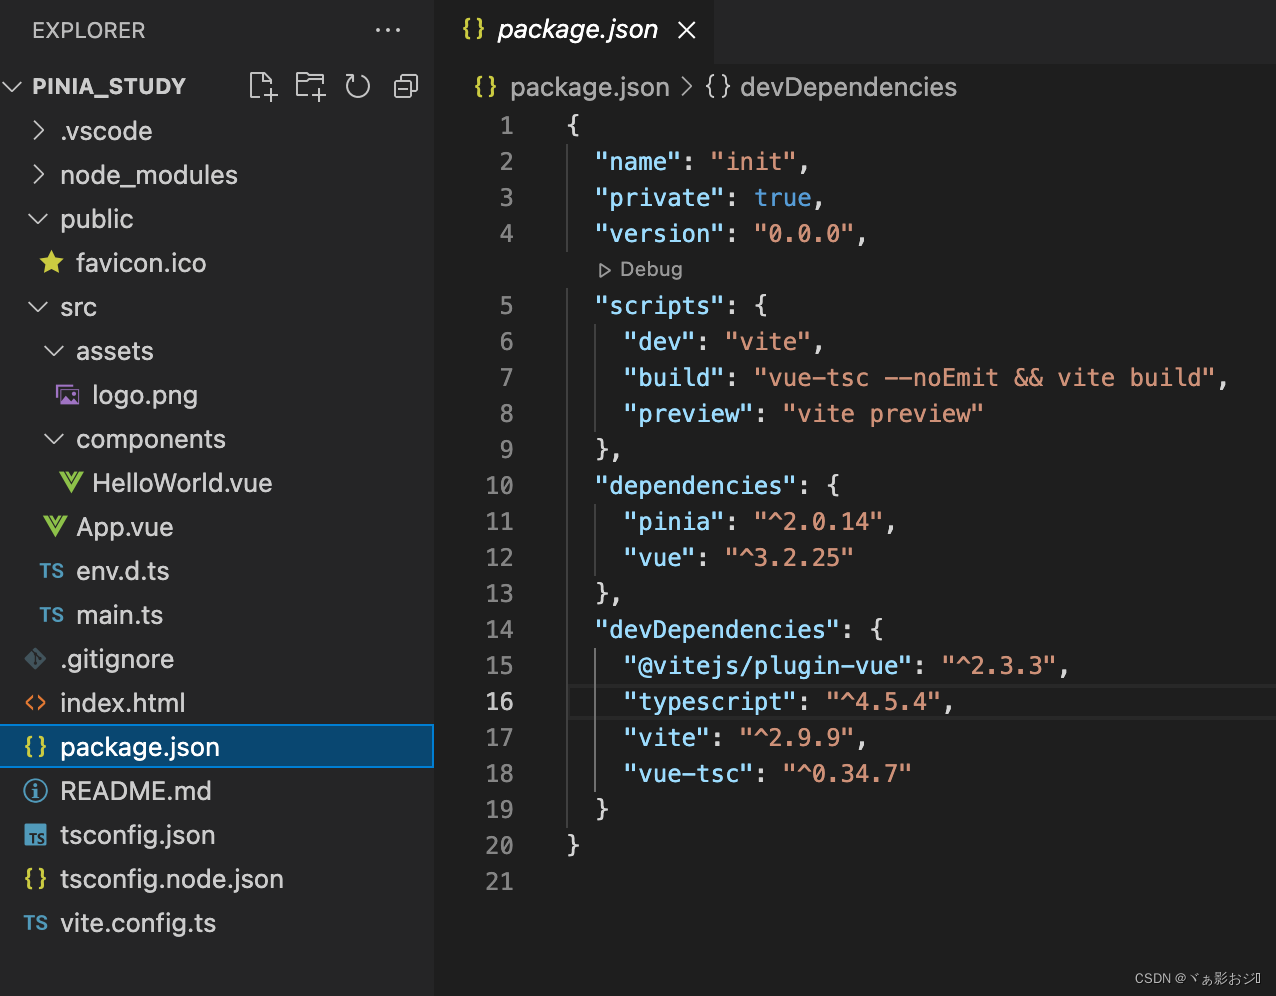Viewport: 1276px width, 996px height.
Task: Click the "^0.34.7" vue-tsc version value
Action: pyautogui.click(x=847, y=773)
